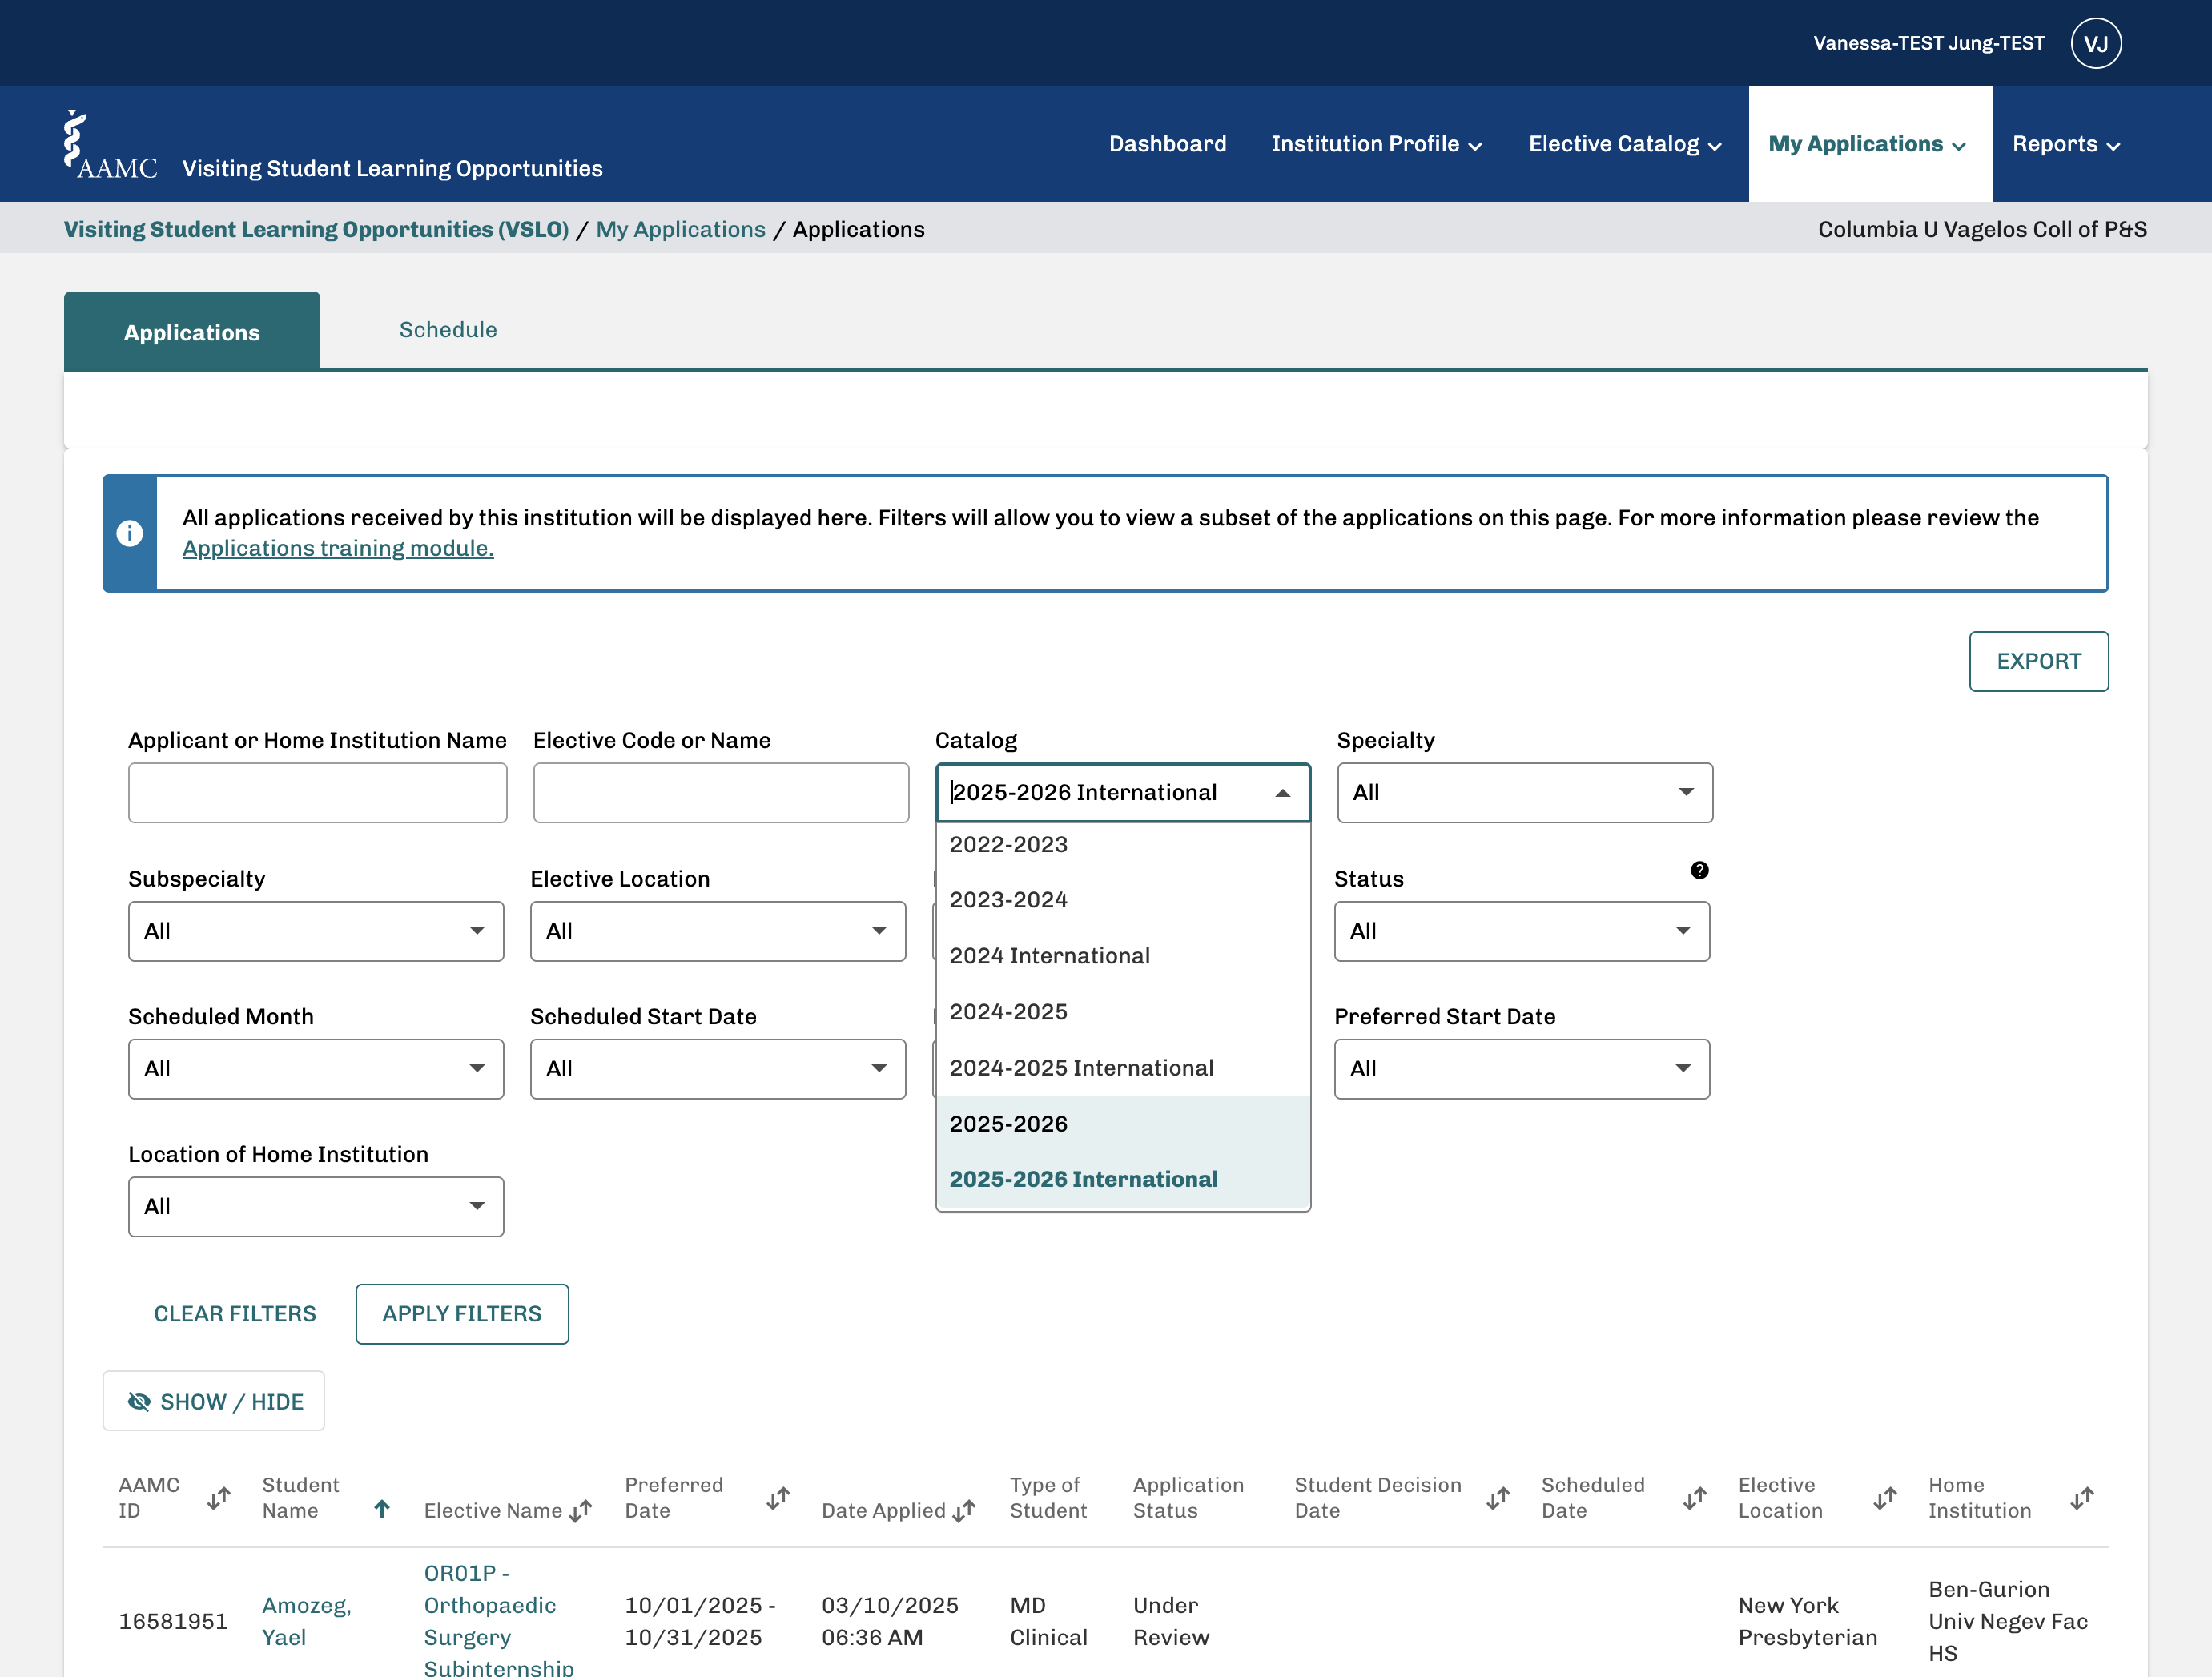The width and height of the screenshot is (2212, 1677).
Task: Focus the Applicant or Home Institution Name field
Action: pyautogui.click(x=318, y=793)
